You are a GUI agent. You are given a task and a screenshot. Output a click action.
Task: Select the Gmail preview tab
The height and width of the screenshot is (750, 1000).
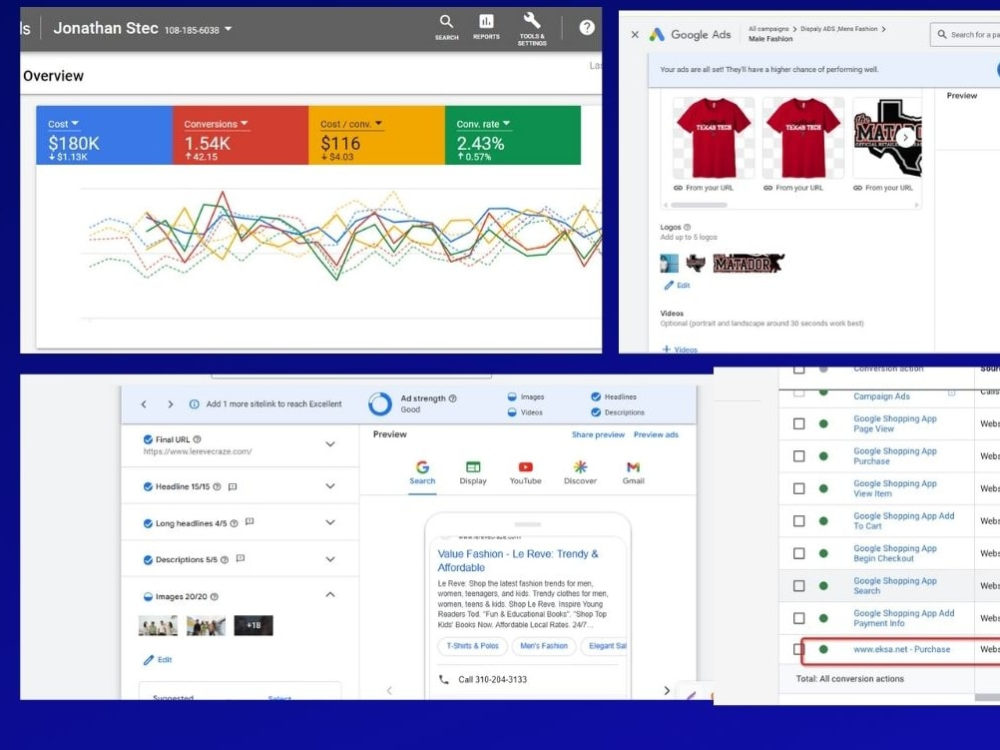633,473
